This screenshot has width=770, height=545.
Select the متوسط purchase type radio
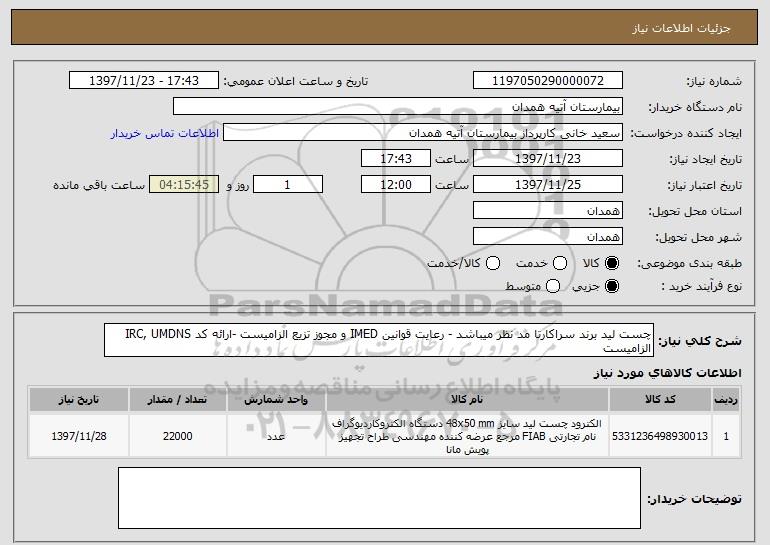point(553,286)
